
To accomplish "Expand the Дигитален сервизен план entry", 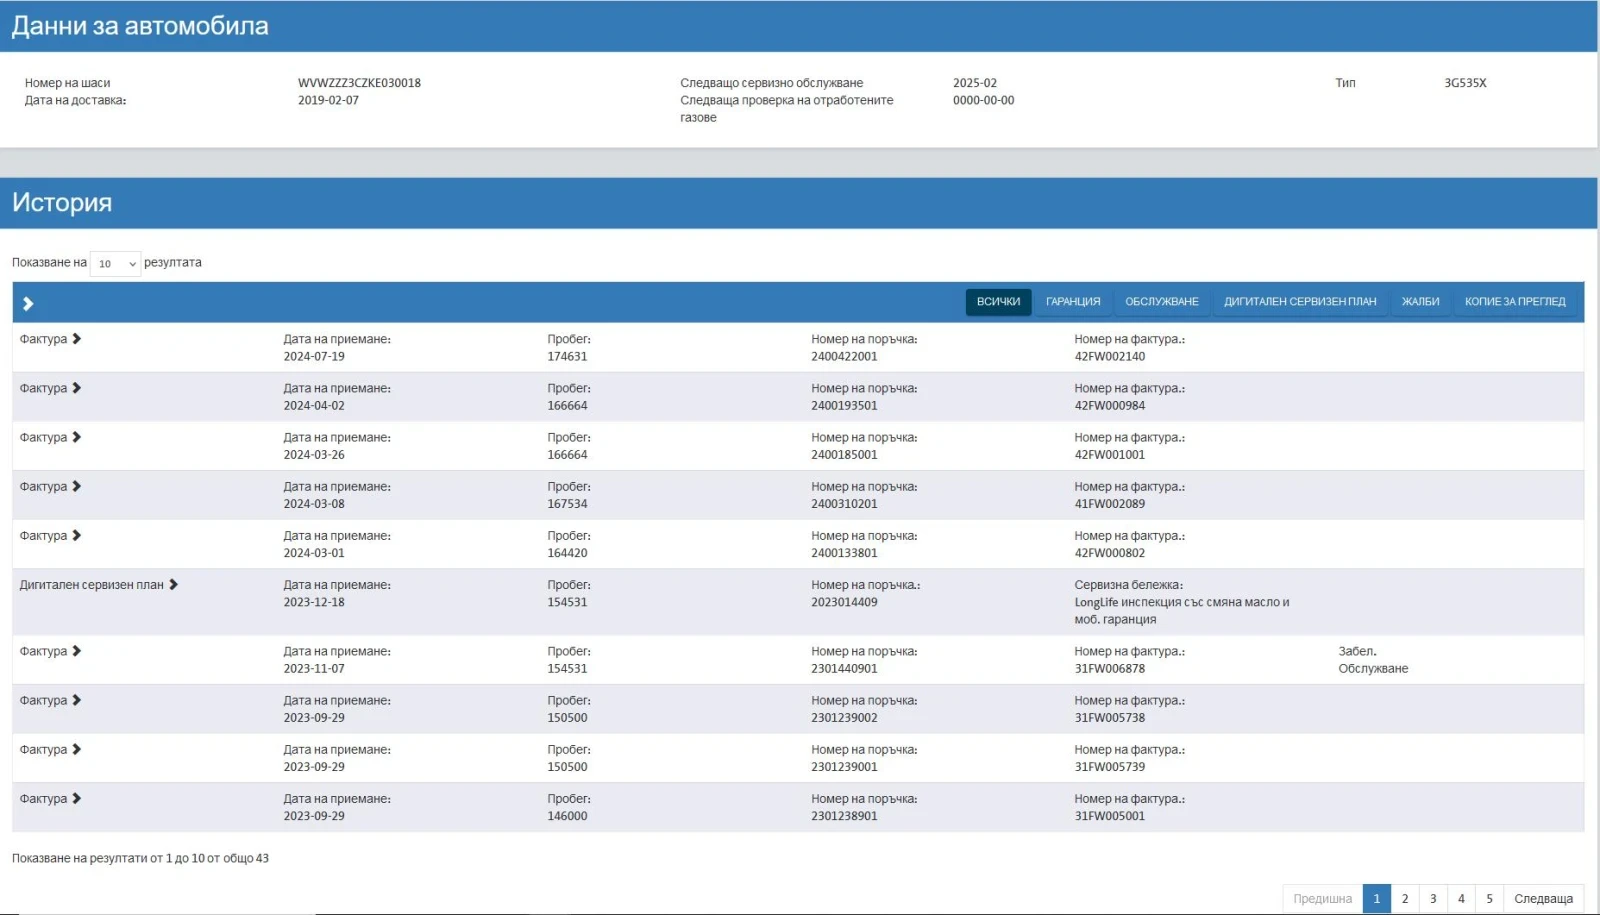I will [173, 585].
